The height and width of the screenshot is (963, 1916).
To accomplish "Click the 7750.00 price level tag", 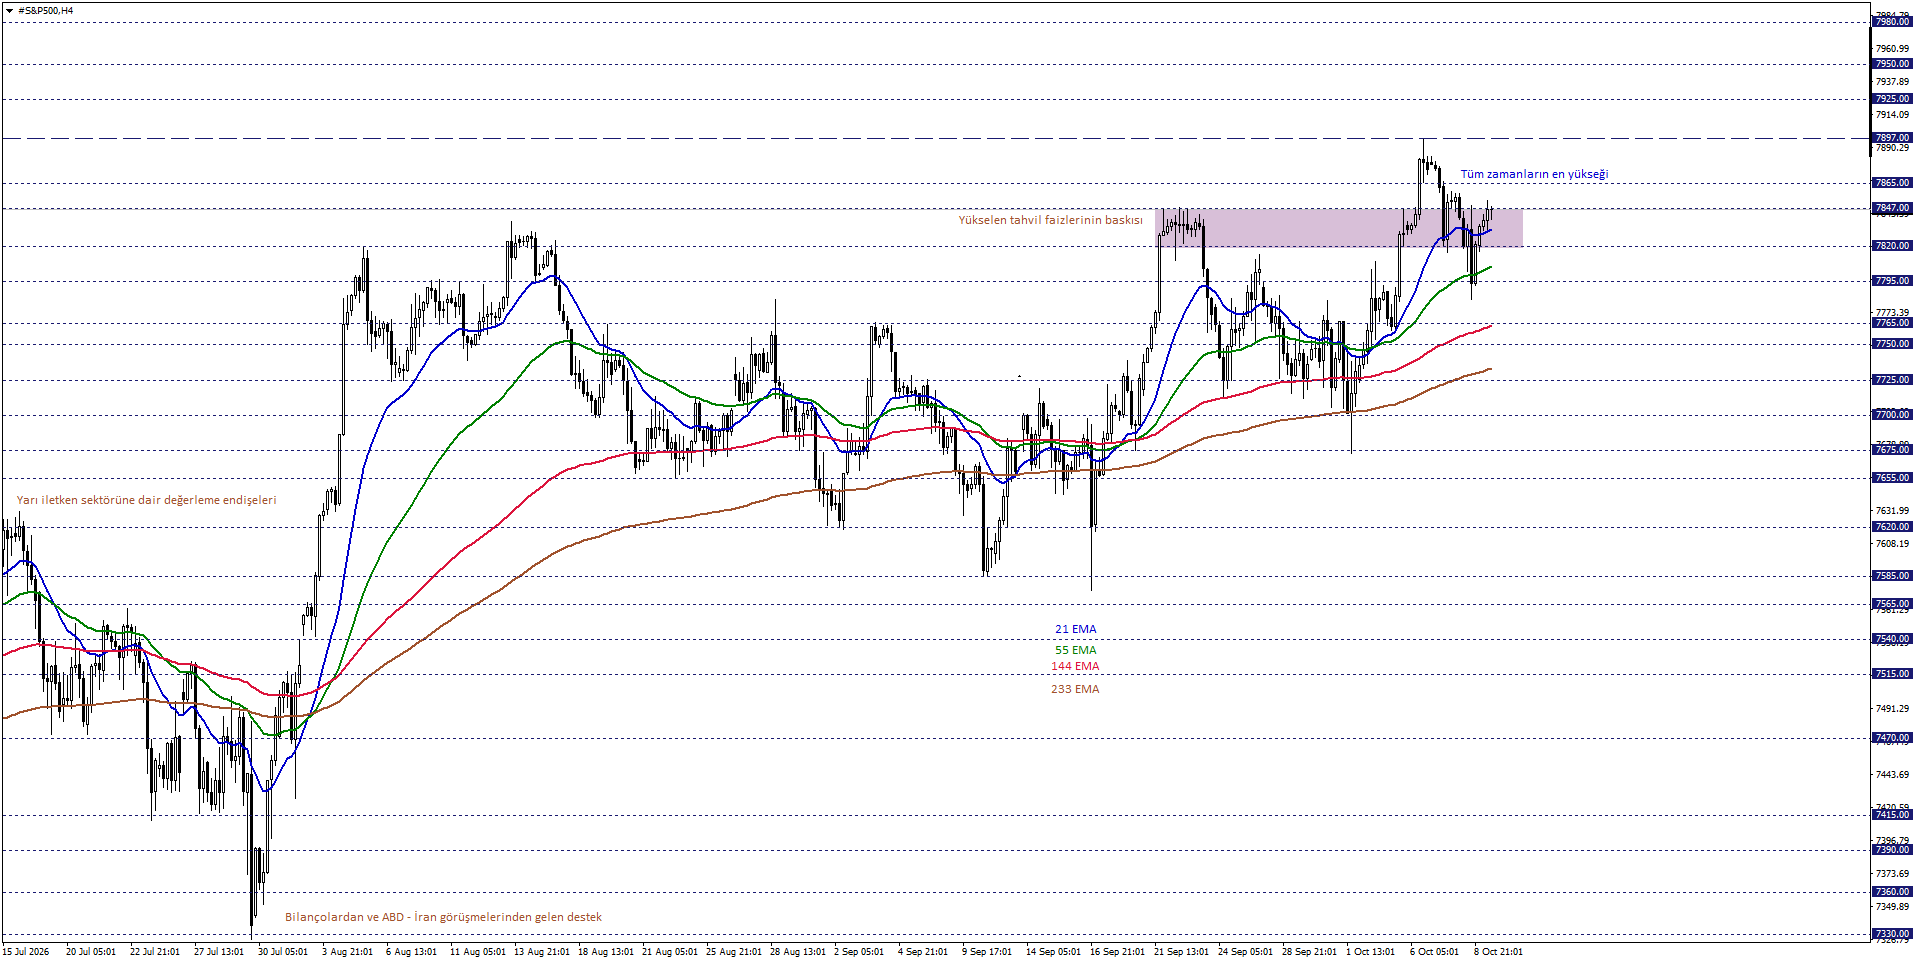I will (x=1892, y=344).
